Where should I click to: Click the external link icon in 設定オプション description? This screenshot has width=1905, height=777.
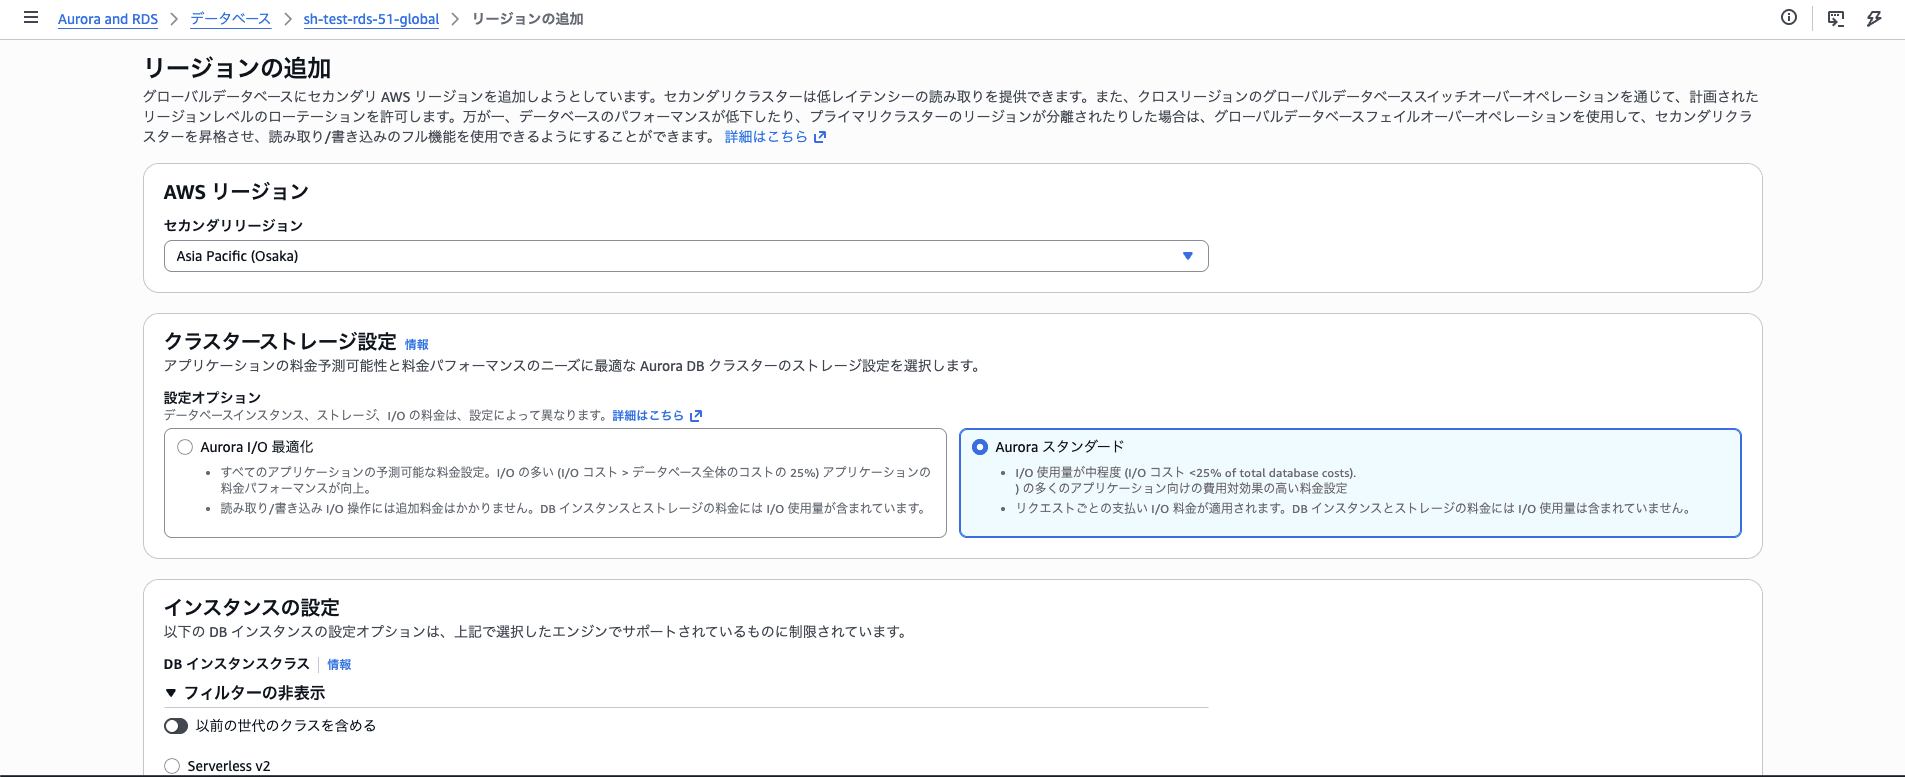coord(696,416)
